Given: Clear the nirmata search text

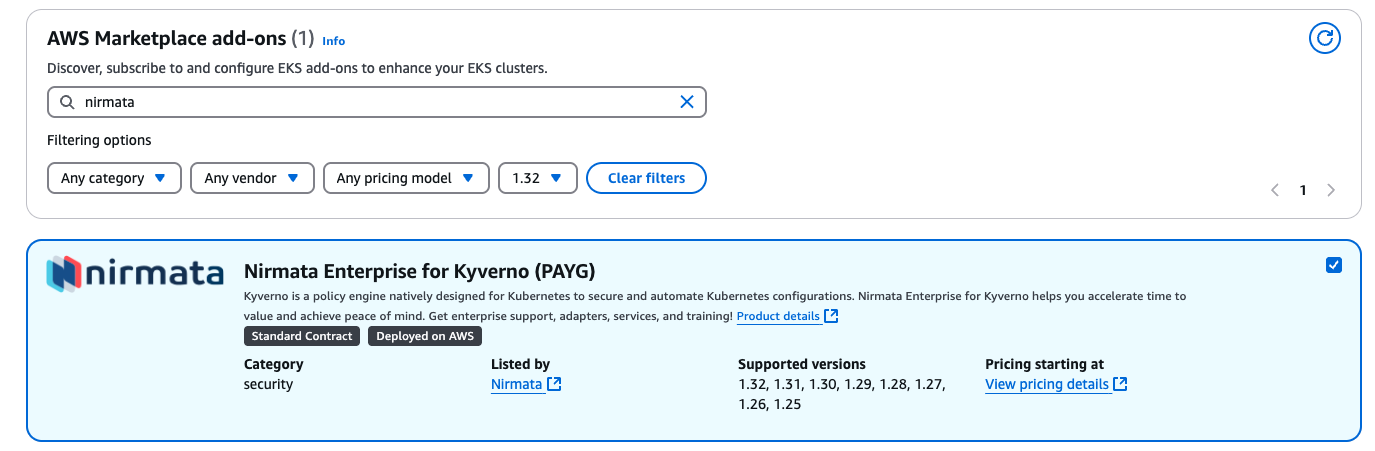Looking at the screenshot, I should click(x=687, y=102).
